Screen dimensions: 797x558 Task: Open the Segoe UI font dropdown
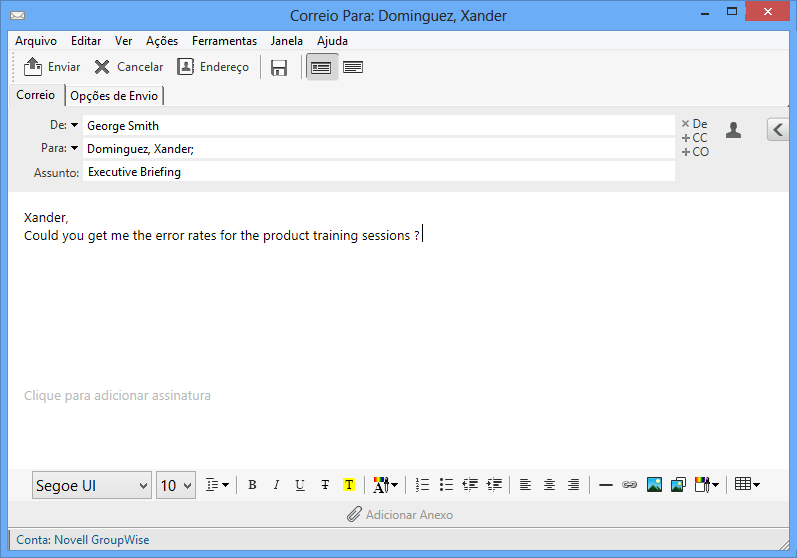pos(92,485)
